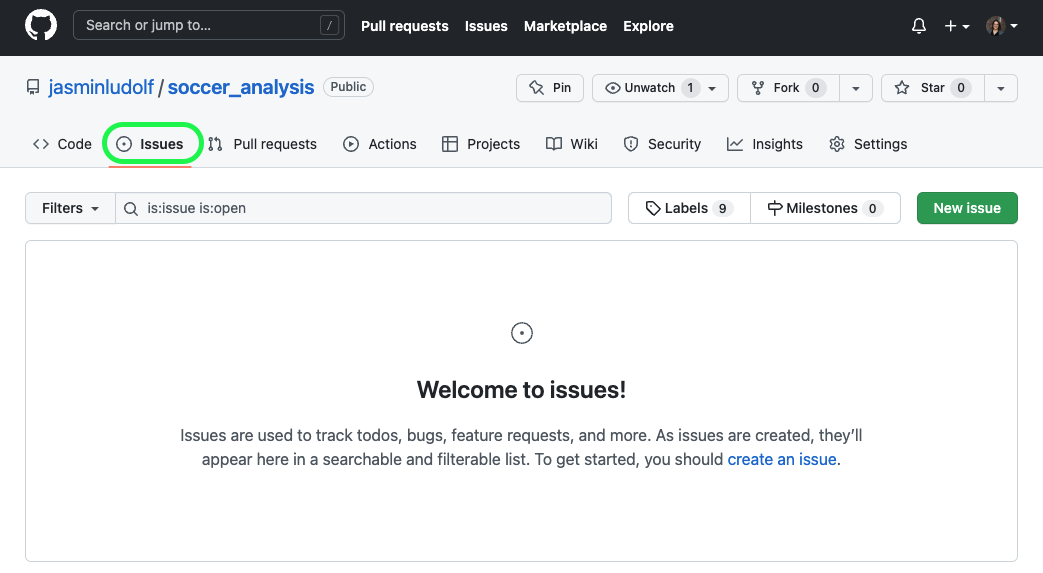Click the Insights graph icon
This screenshot has width=1043, height=573.
pyautogui.click(x=735, y=144)
